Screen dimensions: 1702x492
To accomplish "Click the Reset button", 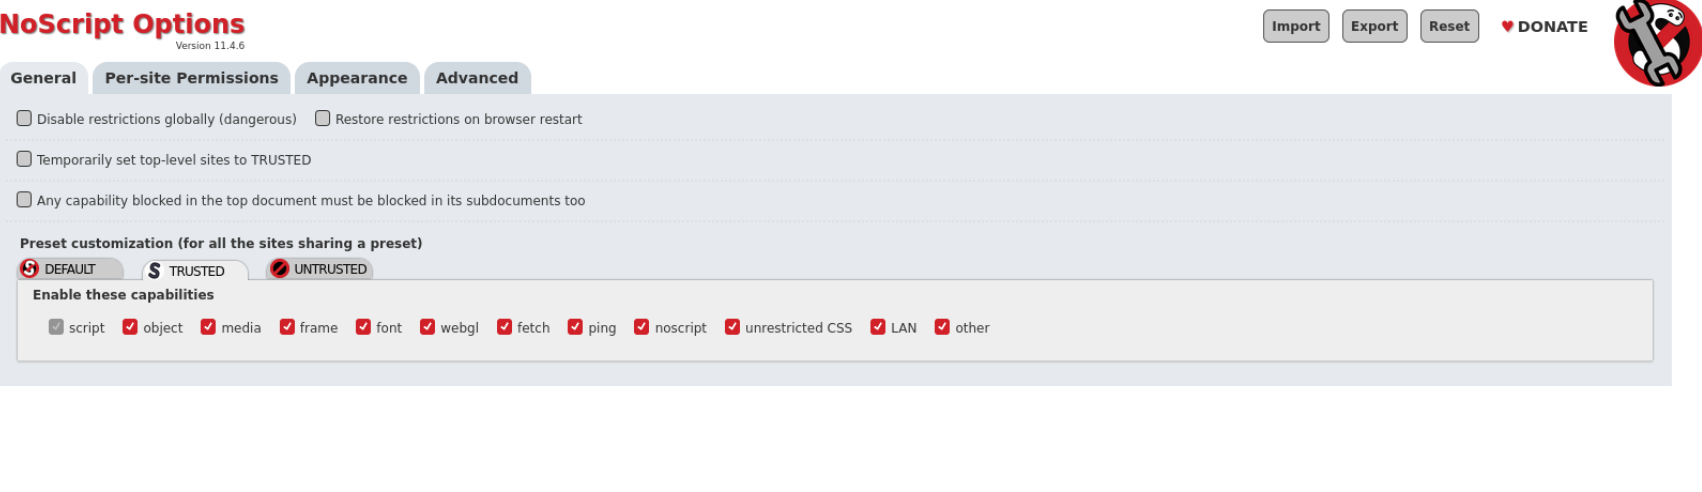I will tap(1449, 27).
